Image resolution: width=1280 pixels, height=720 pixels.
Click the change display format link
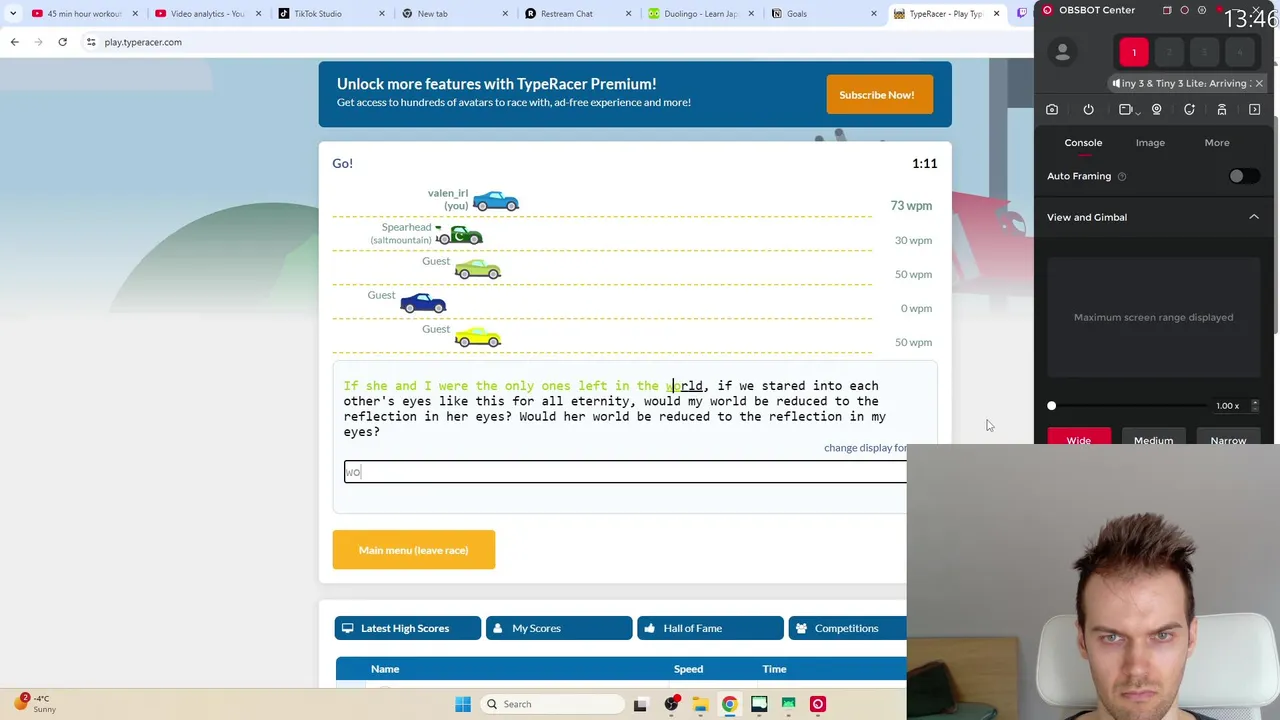point(865,448)
